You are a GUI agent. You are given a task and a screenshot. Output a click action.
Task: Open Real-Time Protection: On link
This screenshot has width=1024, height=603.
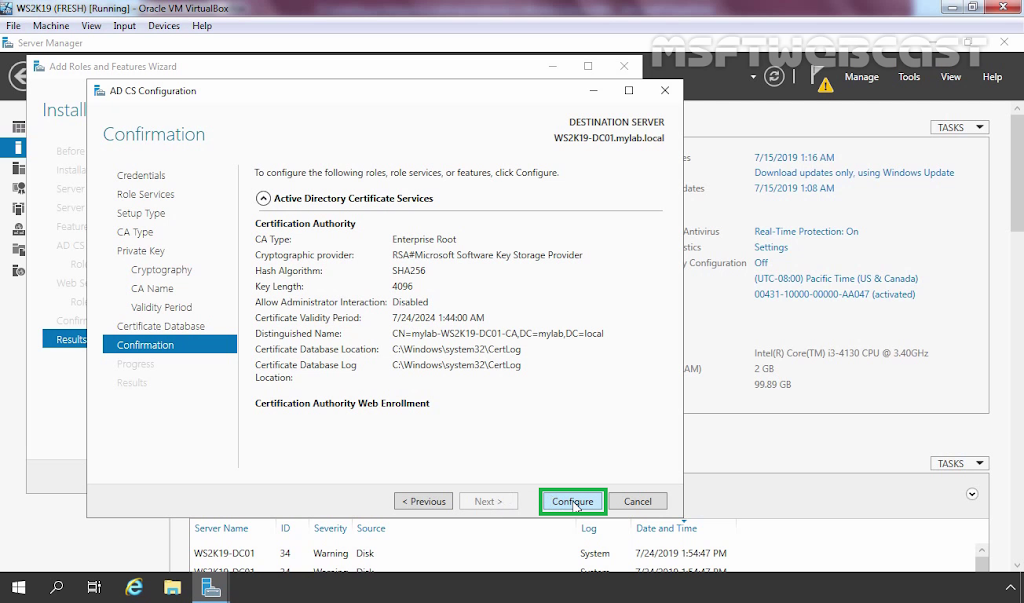(x=807, y=231)
